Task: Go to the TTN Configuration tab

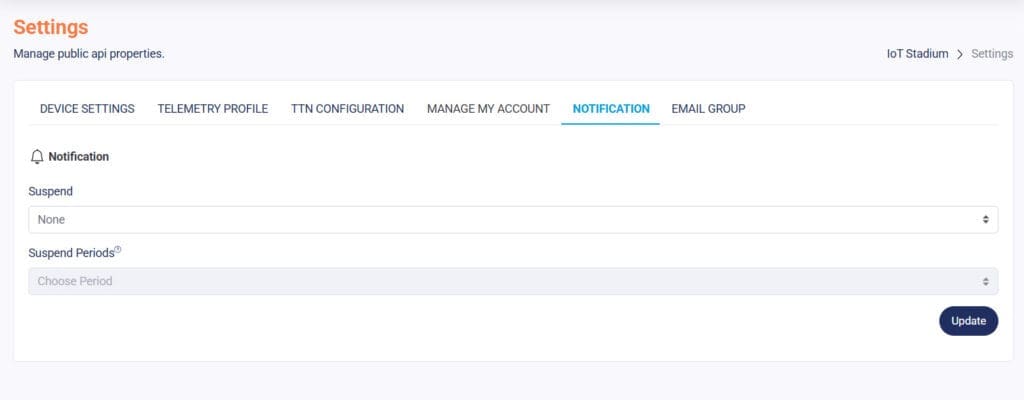Action: pyautogui.click(x=347, y=109)
